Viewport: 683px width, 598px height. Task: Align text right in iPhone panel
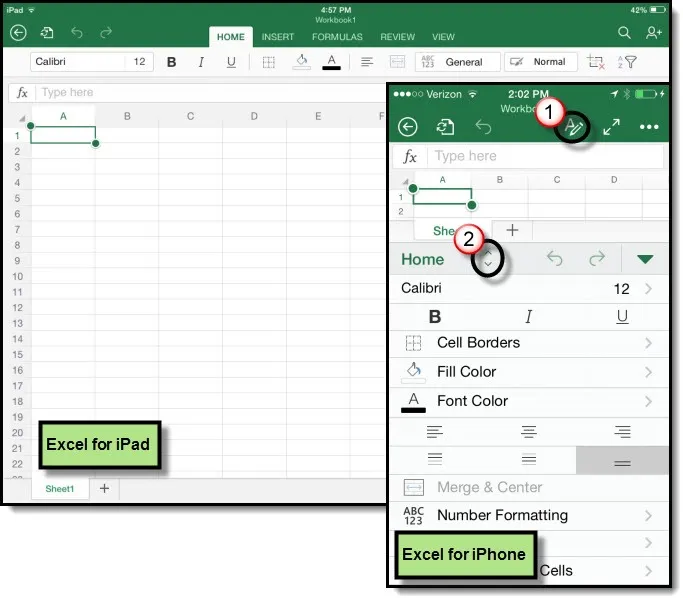click(x=622, y=432)
